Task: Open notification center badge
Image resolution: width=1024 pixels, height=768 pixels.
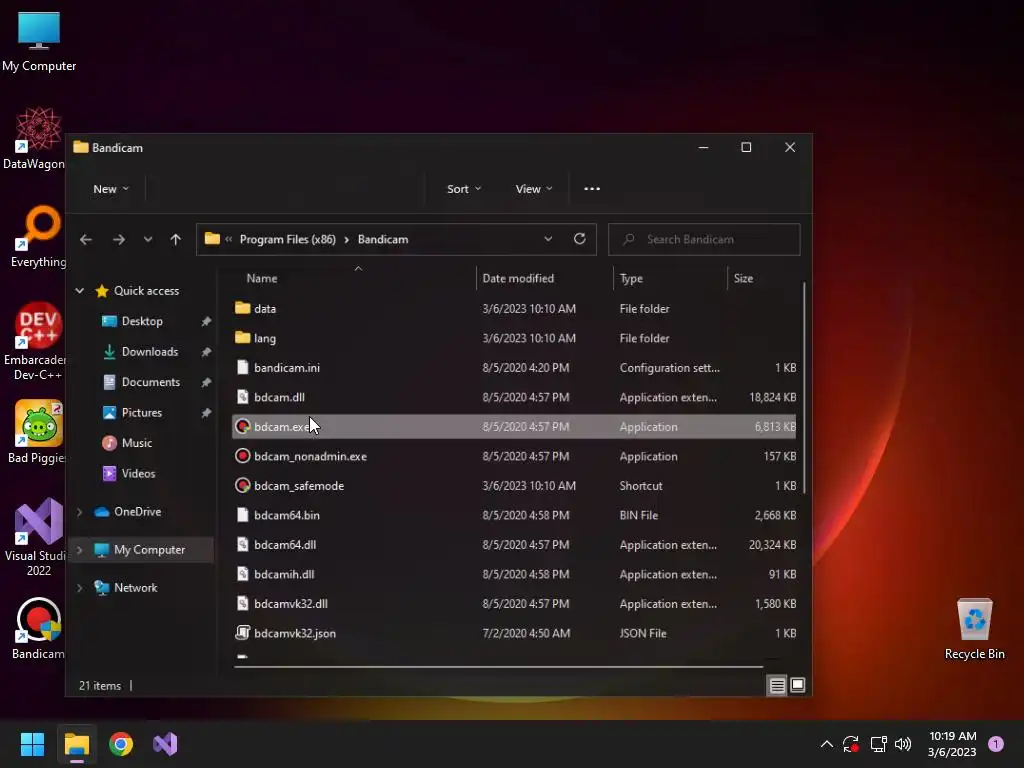Action: (x=996, y=744)
